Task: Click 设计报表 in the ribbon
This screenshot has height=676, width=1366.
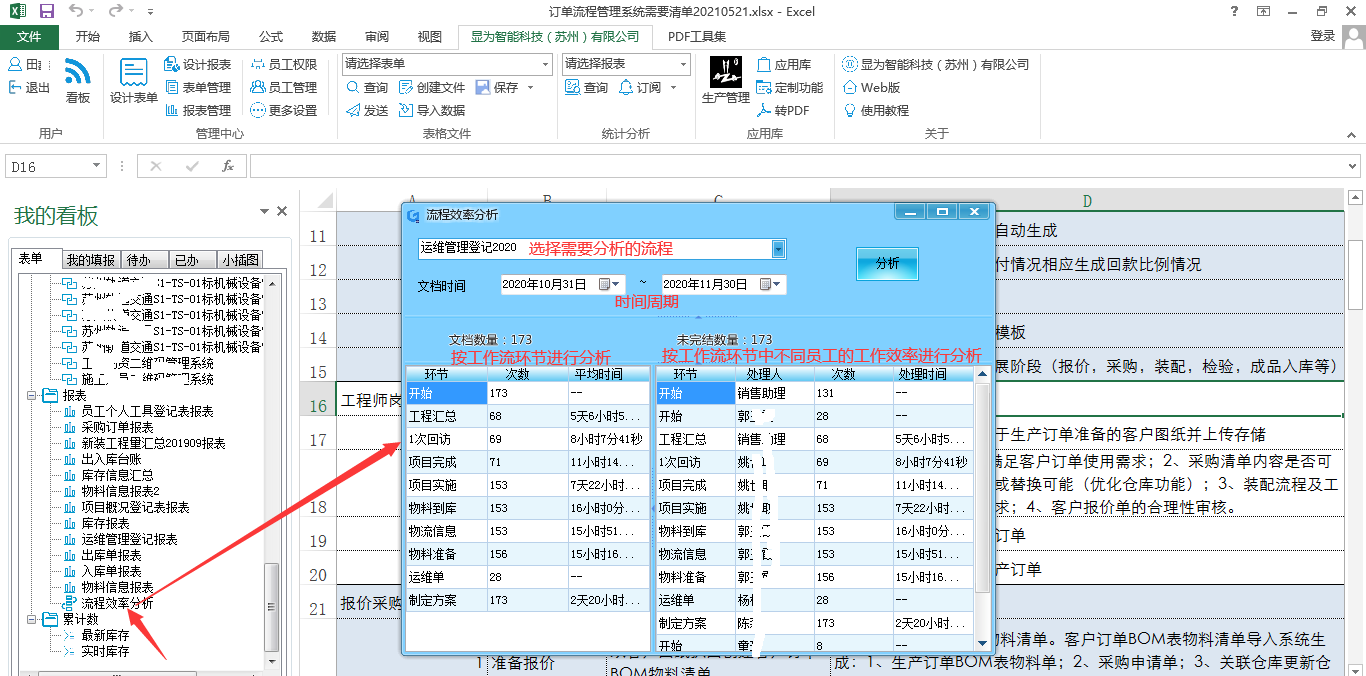Action: coord(198,64)
